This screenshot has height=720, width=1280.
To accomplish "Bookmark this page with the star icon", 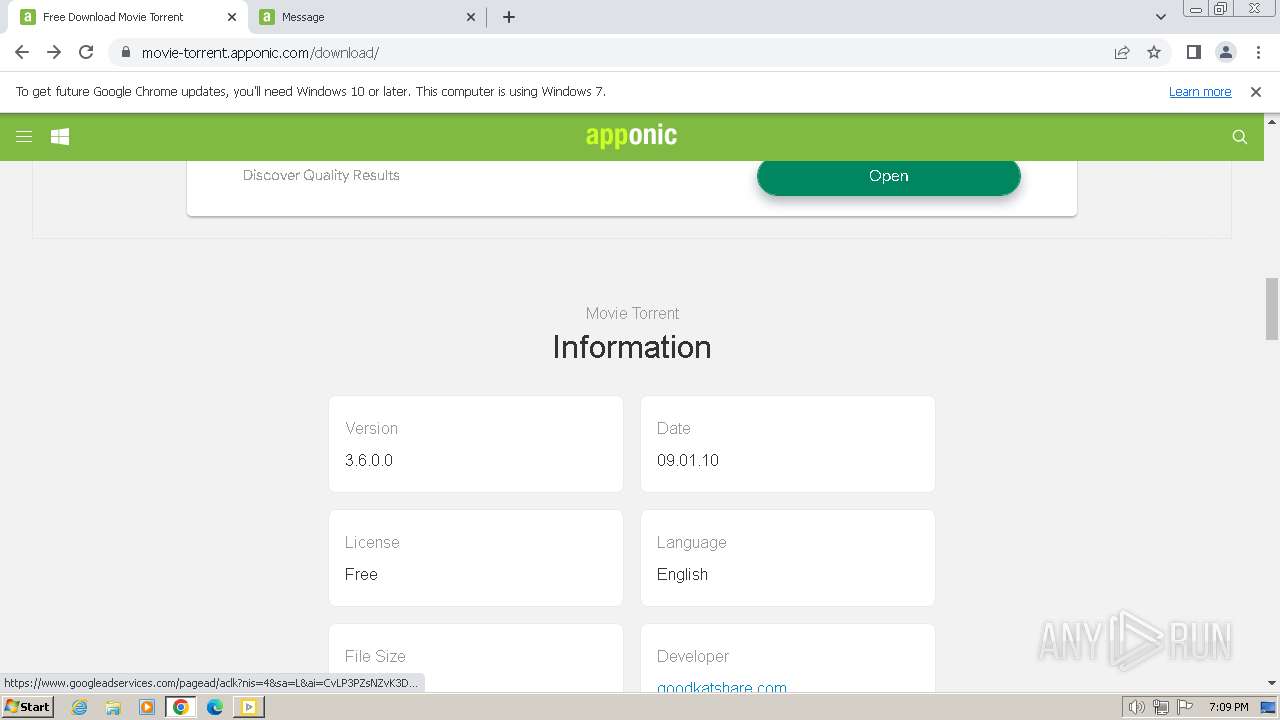I will (x=1154, y=52).
